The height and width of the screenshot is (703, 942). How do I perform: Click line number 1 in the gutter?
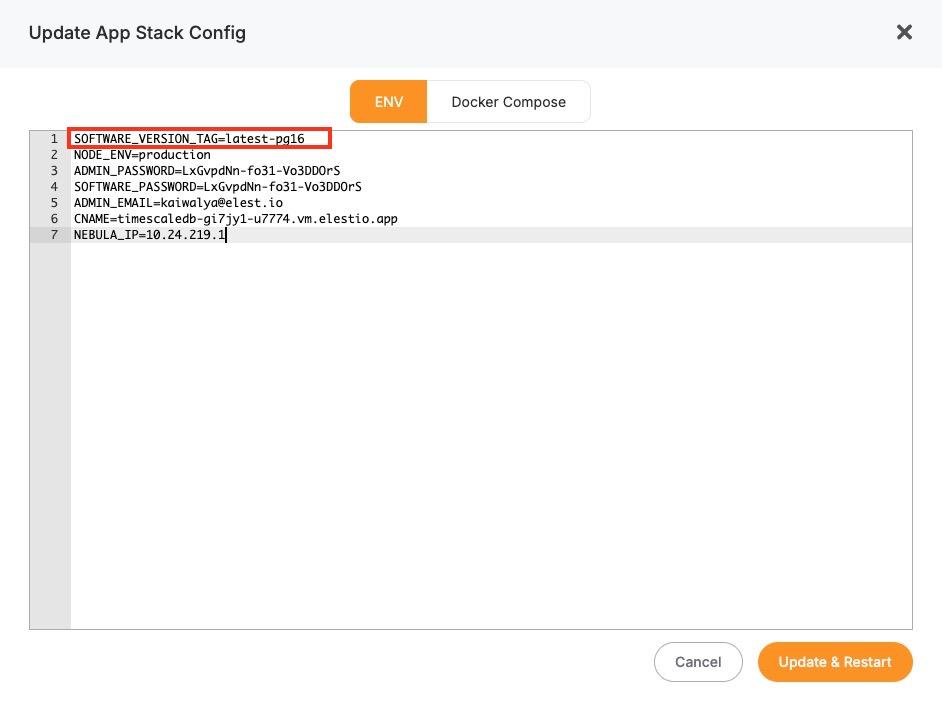click(54, 139)
